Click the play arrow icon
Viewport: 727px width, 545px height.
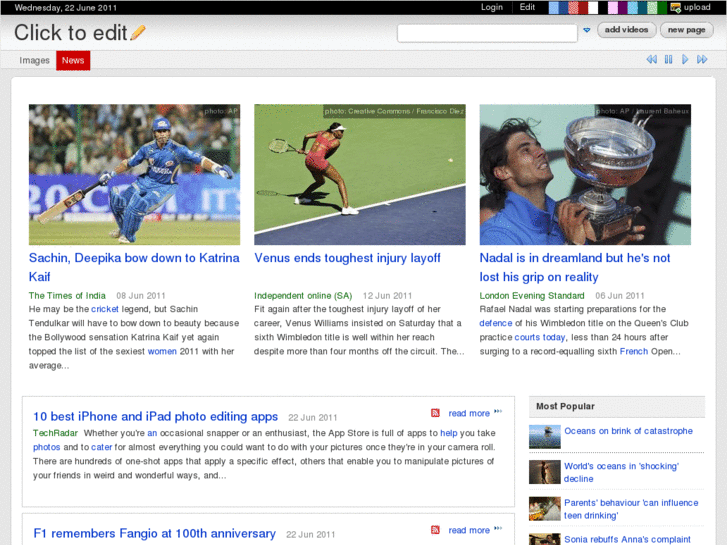click(x=685, y=59)
